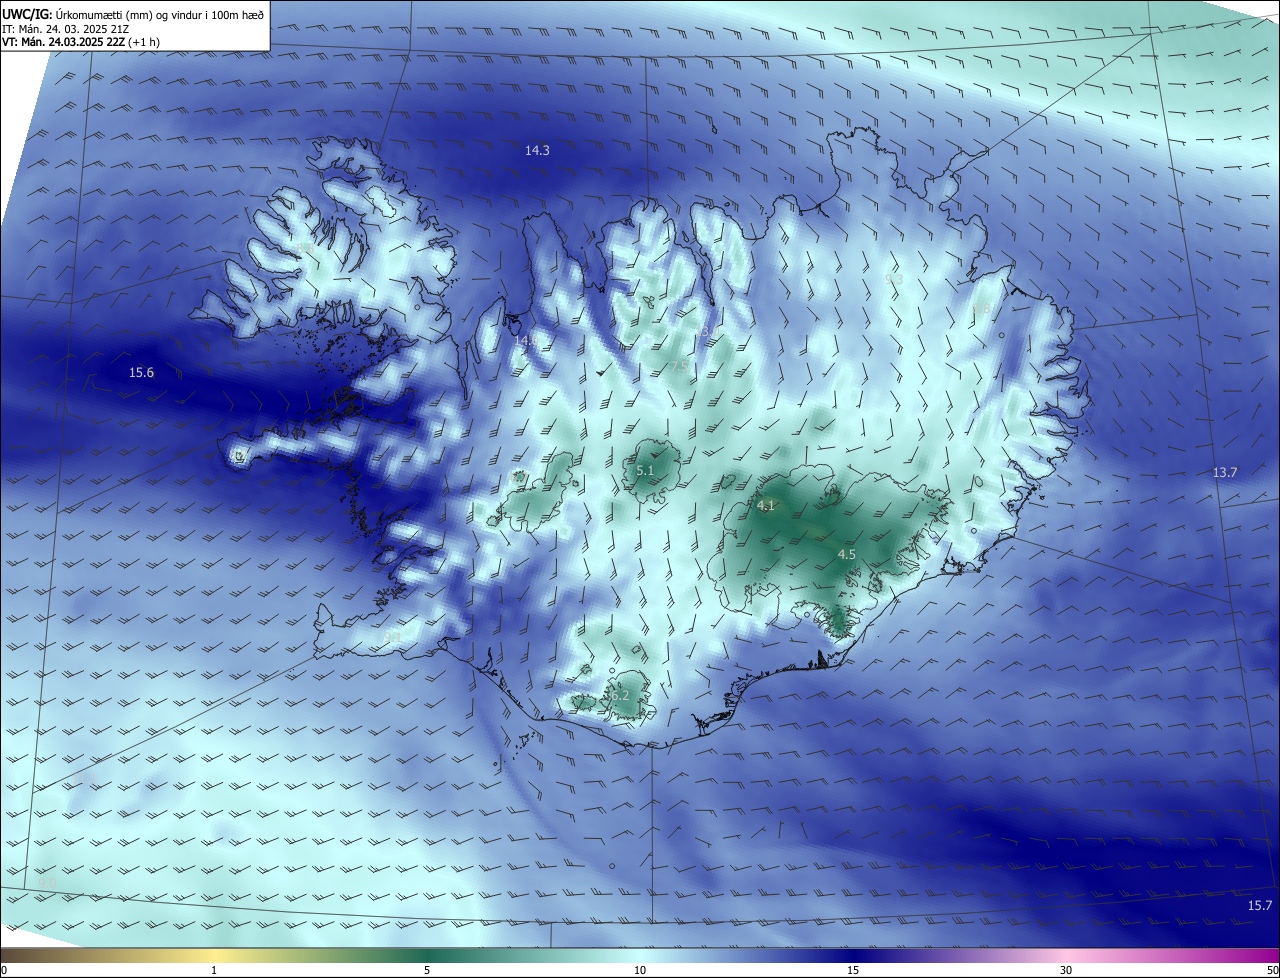Click the 15 tick label on the colorbar

point(853,970)
